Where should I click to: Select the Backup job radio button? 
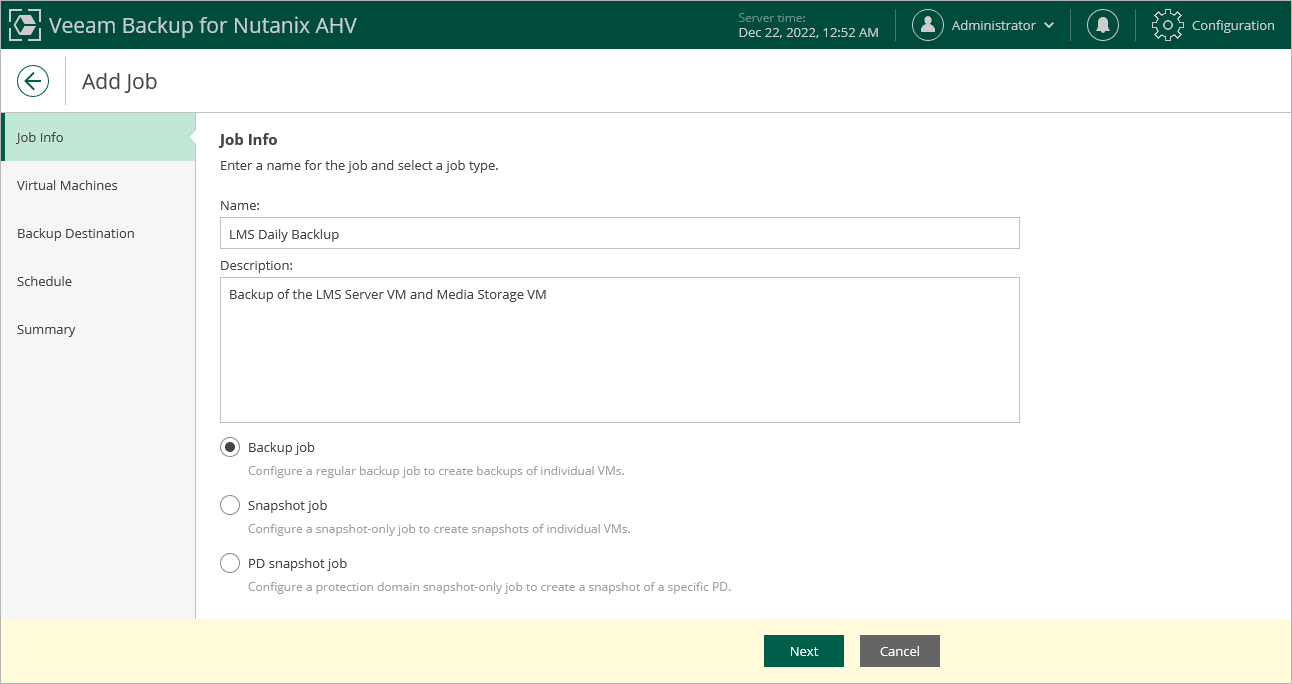[x=230, y=447]
